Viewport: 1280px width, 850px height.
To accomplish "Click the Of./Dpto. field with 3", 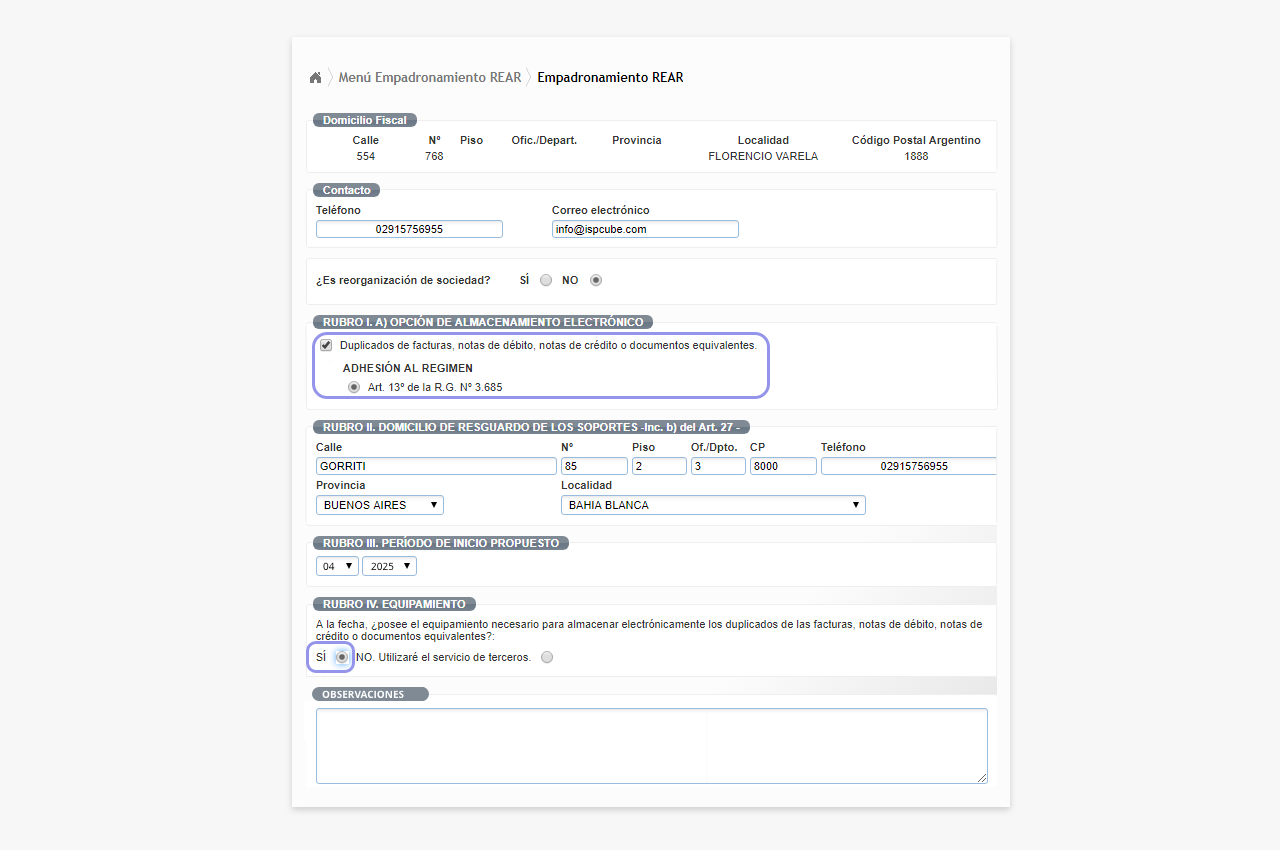I will coord(718,466).
